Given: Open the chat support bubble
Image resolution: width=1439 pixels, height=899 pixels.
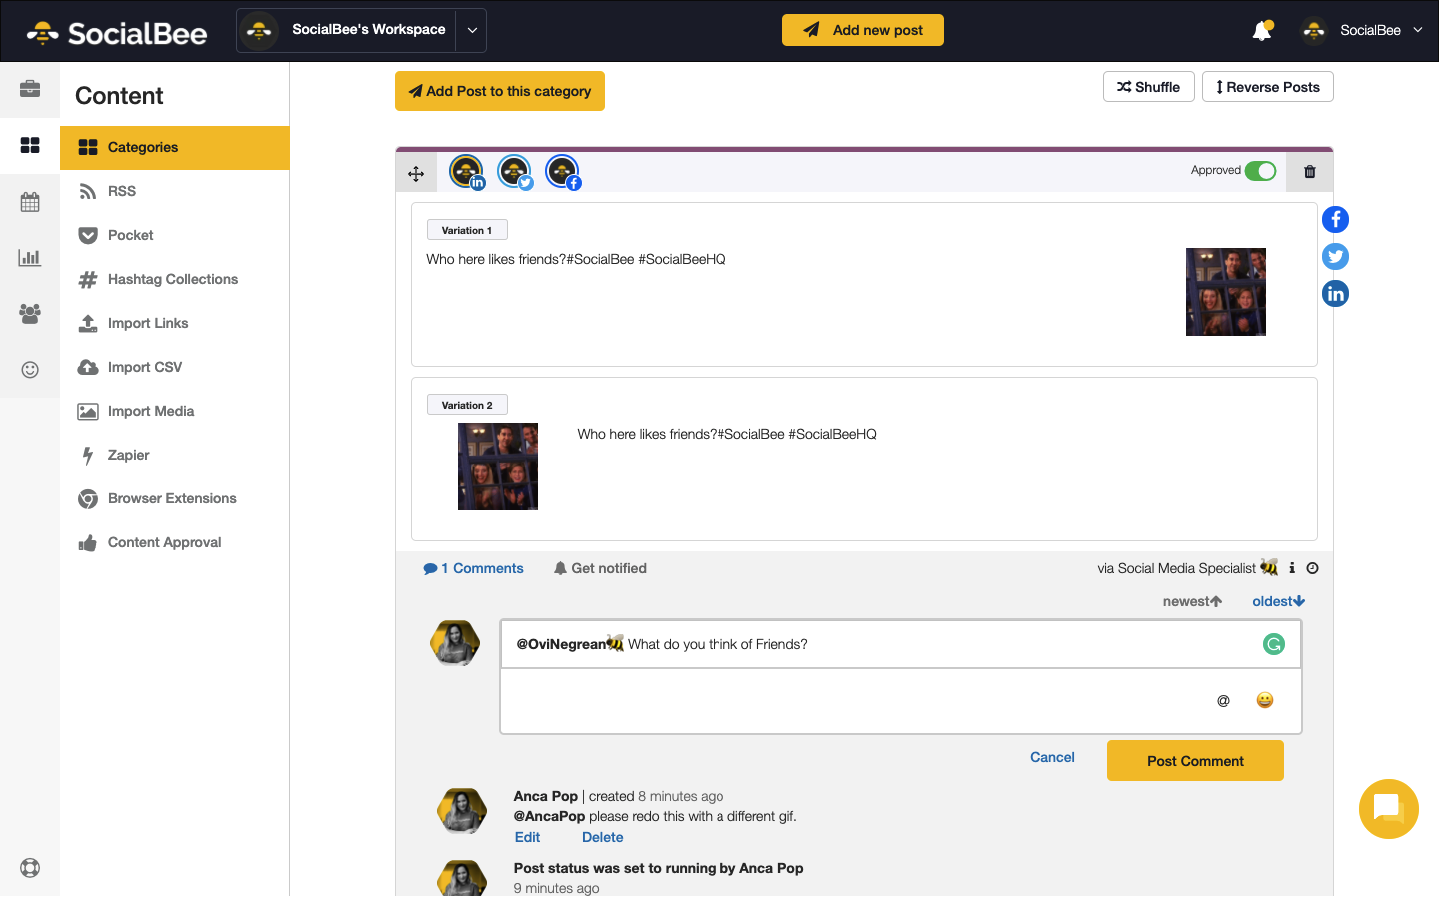Looking at the screenshot, I should coord(1388,808).
